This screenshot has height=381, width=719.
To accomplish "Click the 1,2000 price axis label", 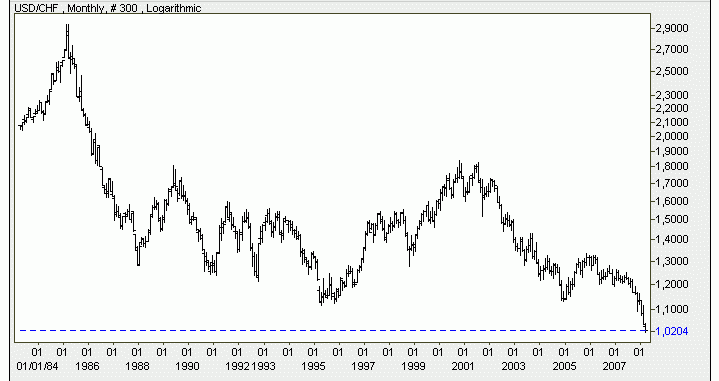I will [672, 285].
